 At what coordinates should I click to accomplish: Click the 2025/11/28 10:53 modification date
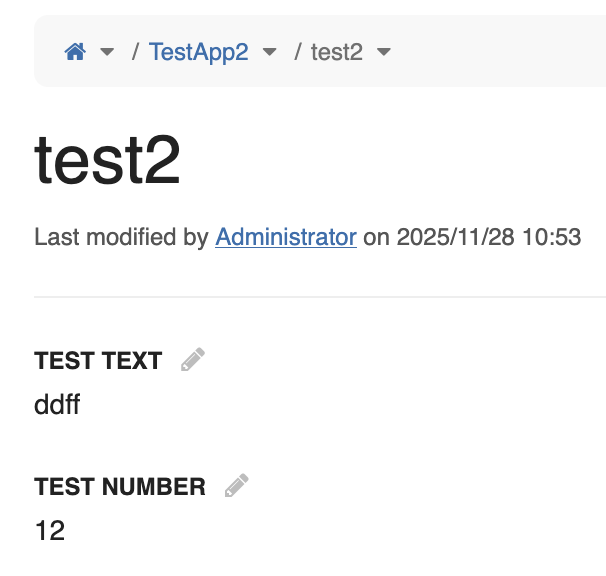488,238
